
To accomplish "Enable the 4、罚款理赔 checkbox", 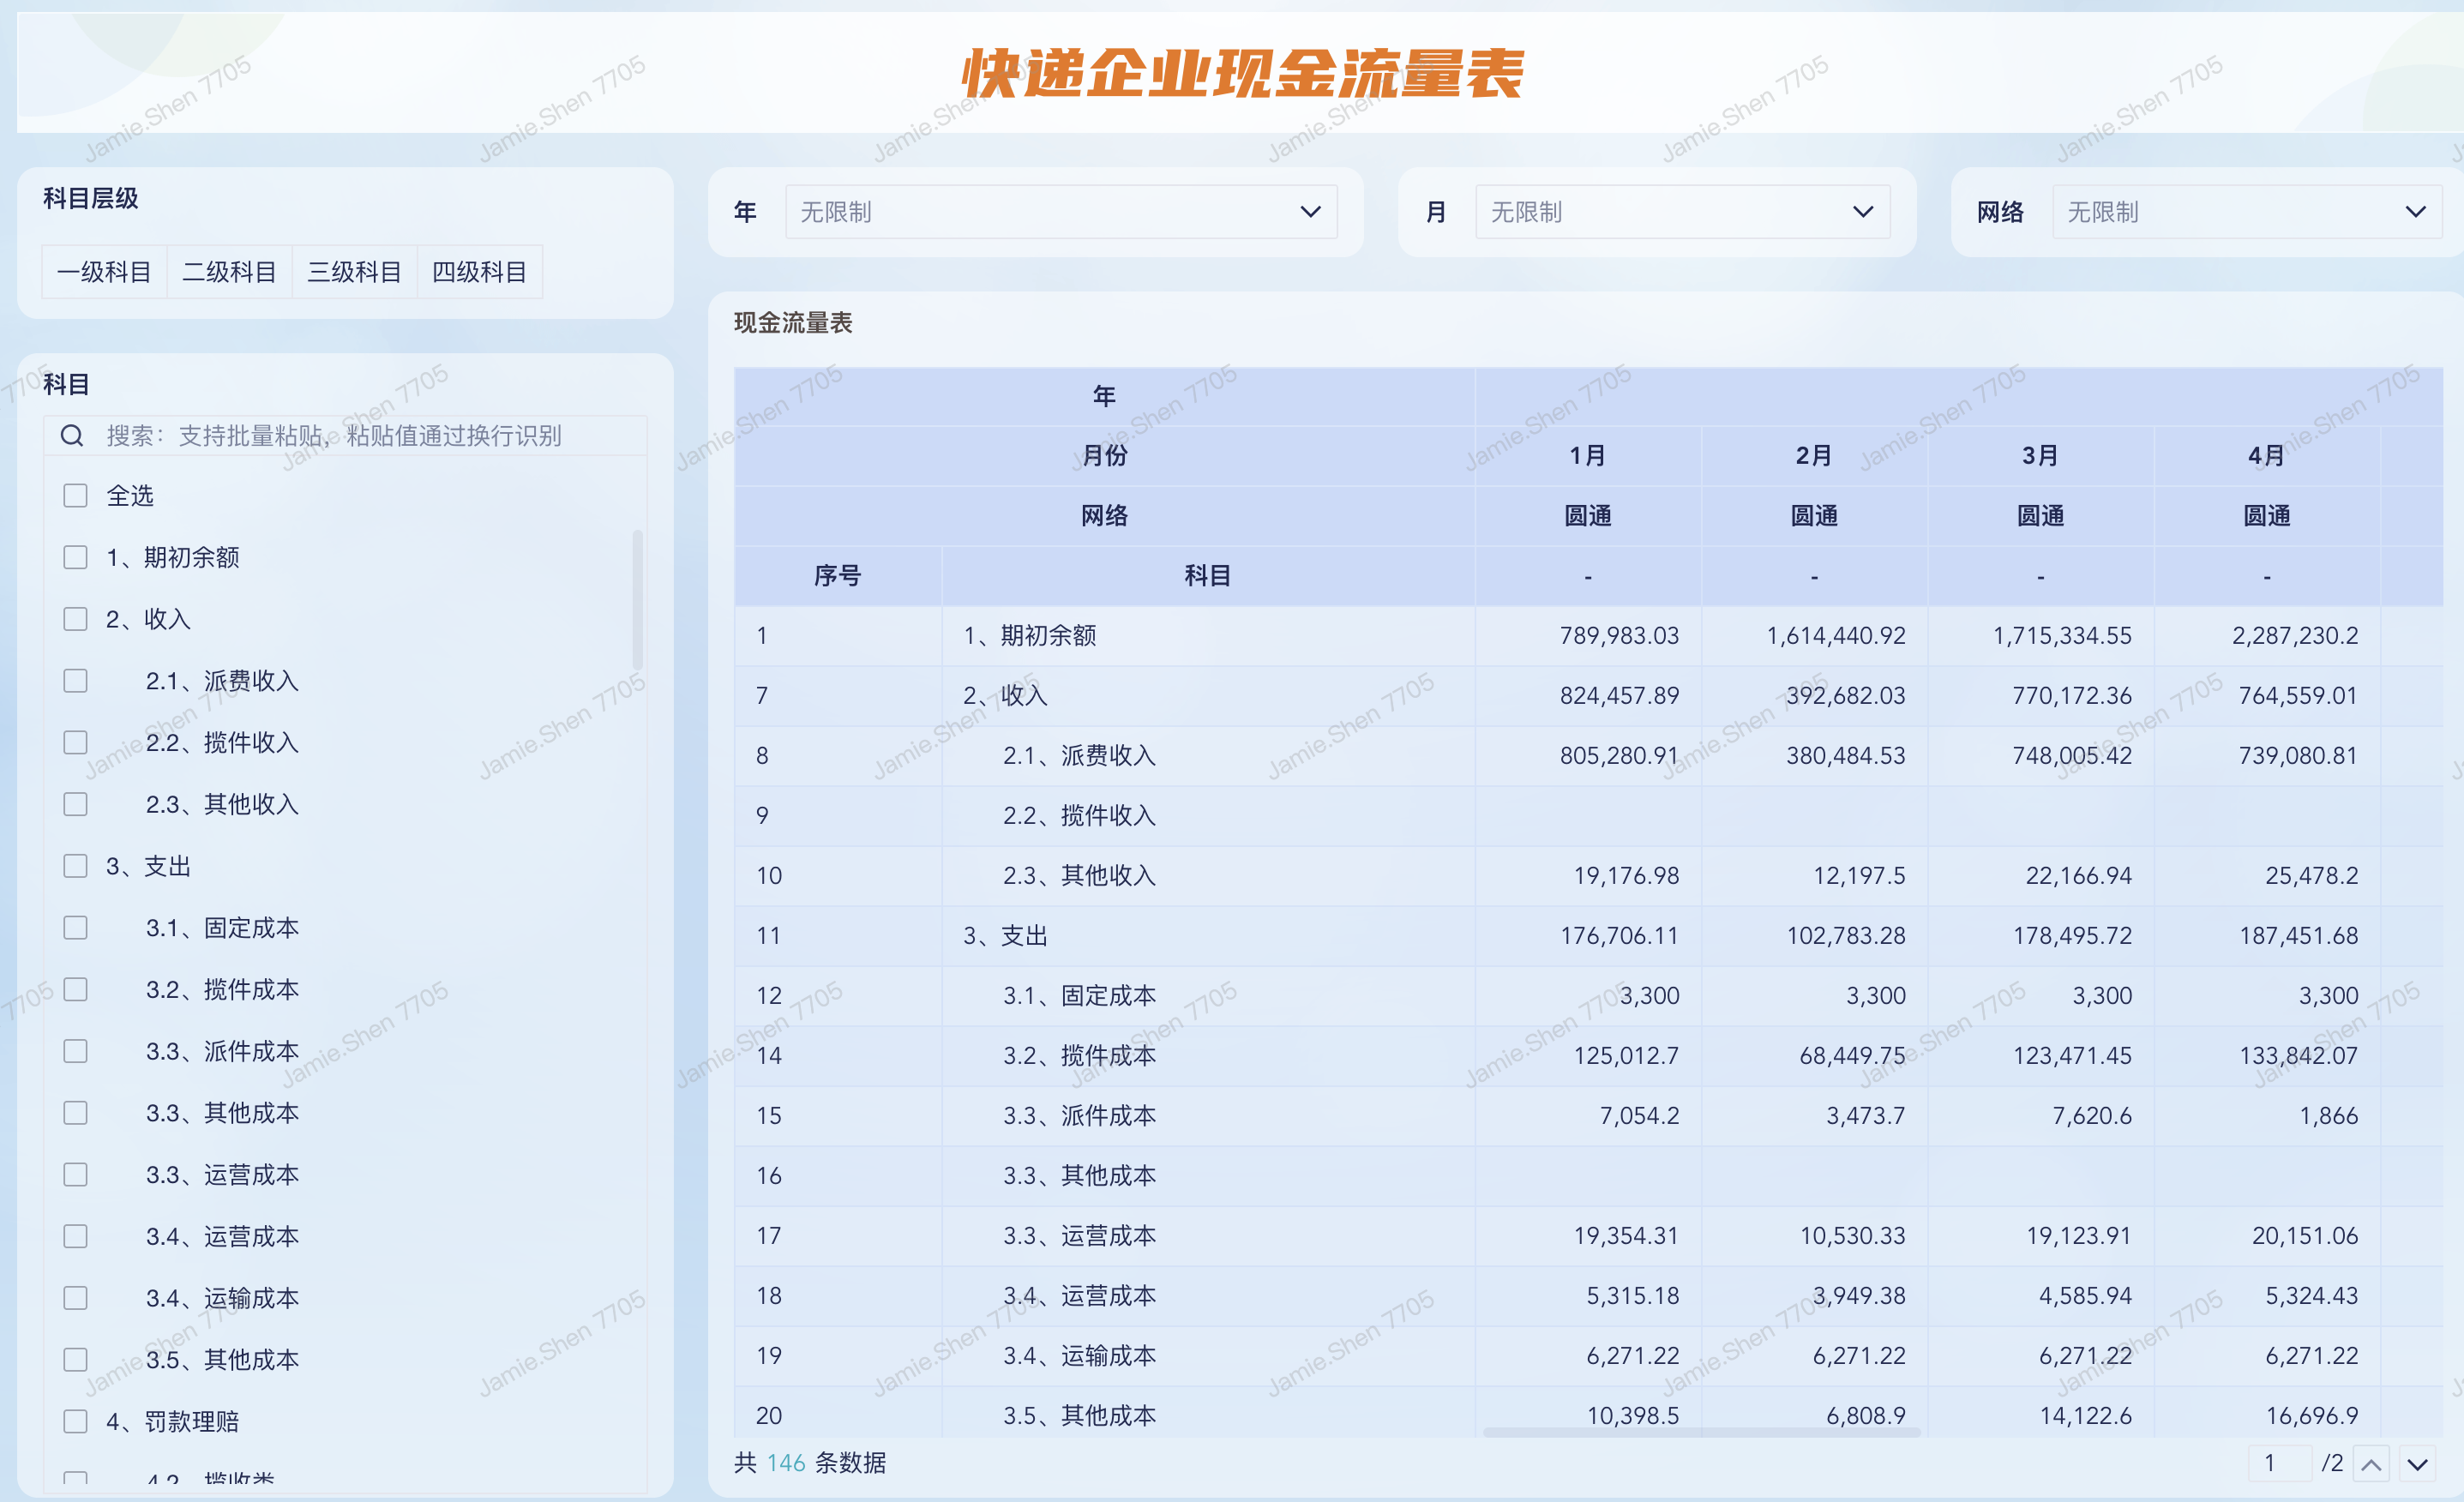I will [x=75, y=1420].
